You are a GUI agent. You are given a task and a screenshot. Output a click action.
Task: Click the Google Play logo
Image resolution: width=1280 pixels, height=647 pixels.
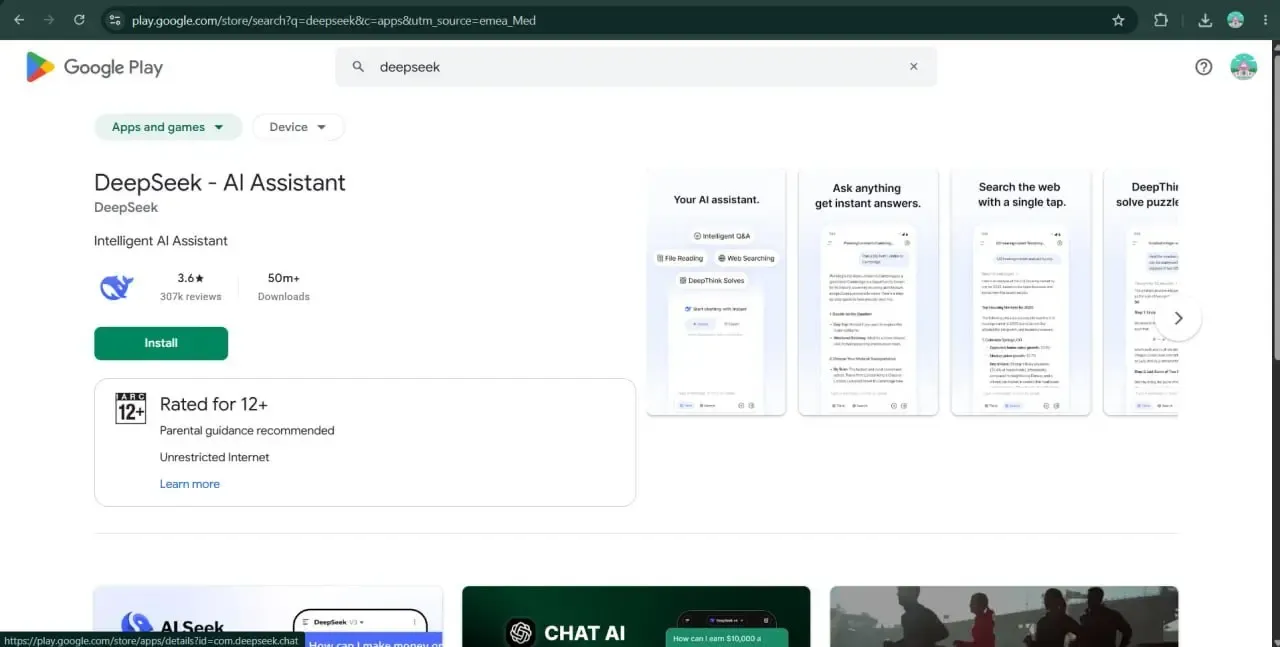(x=94, y=67)
